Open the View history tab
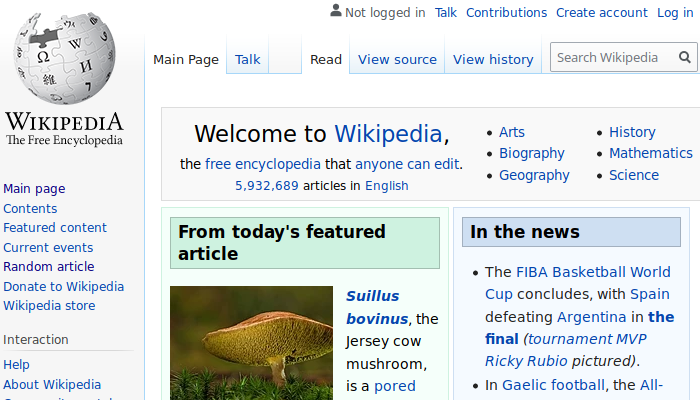This screenshot has height=400, width=700. click(493, 59)
